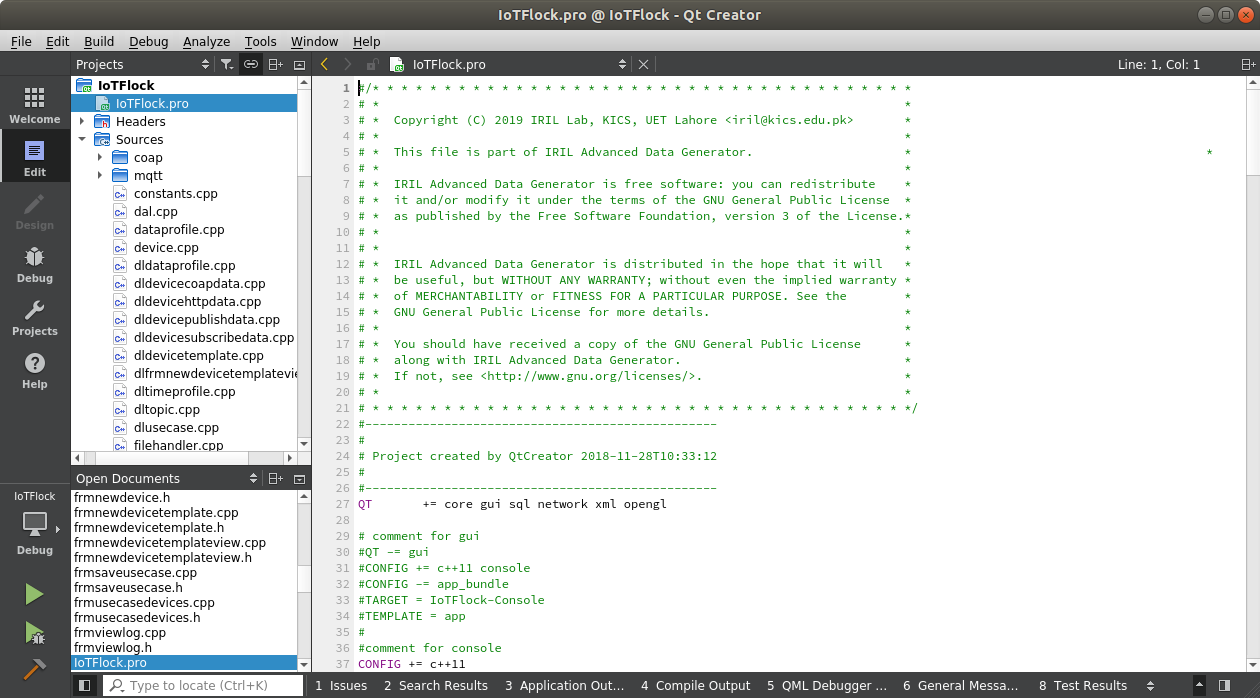Select constants.cpp in Sources
This screenshot has width=1260, height=698.
click(175, 193)
